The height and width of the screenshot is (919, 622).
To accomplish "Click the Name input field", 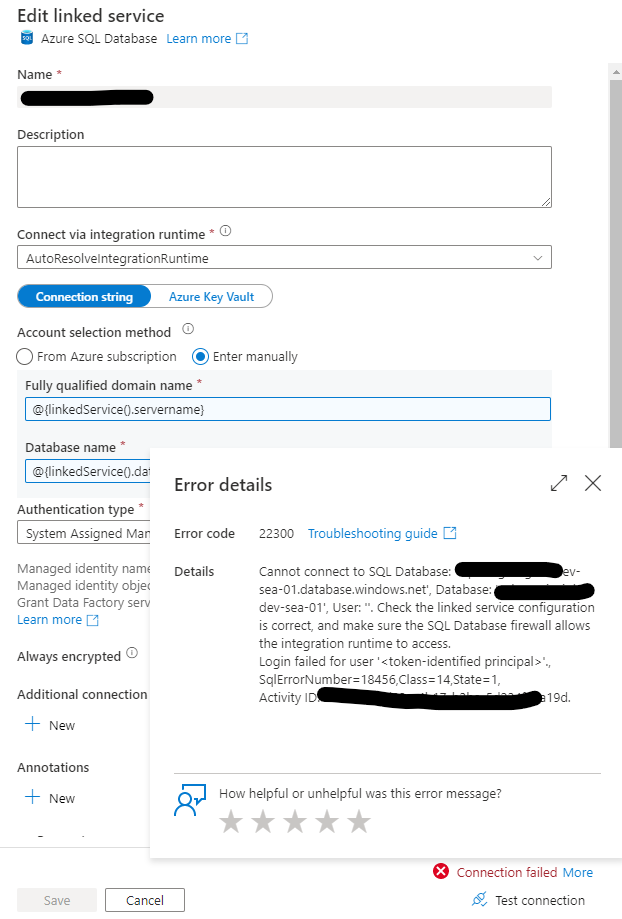I will coord(284,97).
